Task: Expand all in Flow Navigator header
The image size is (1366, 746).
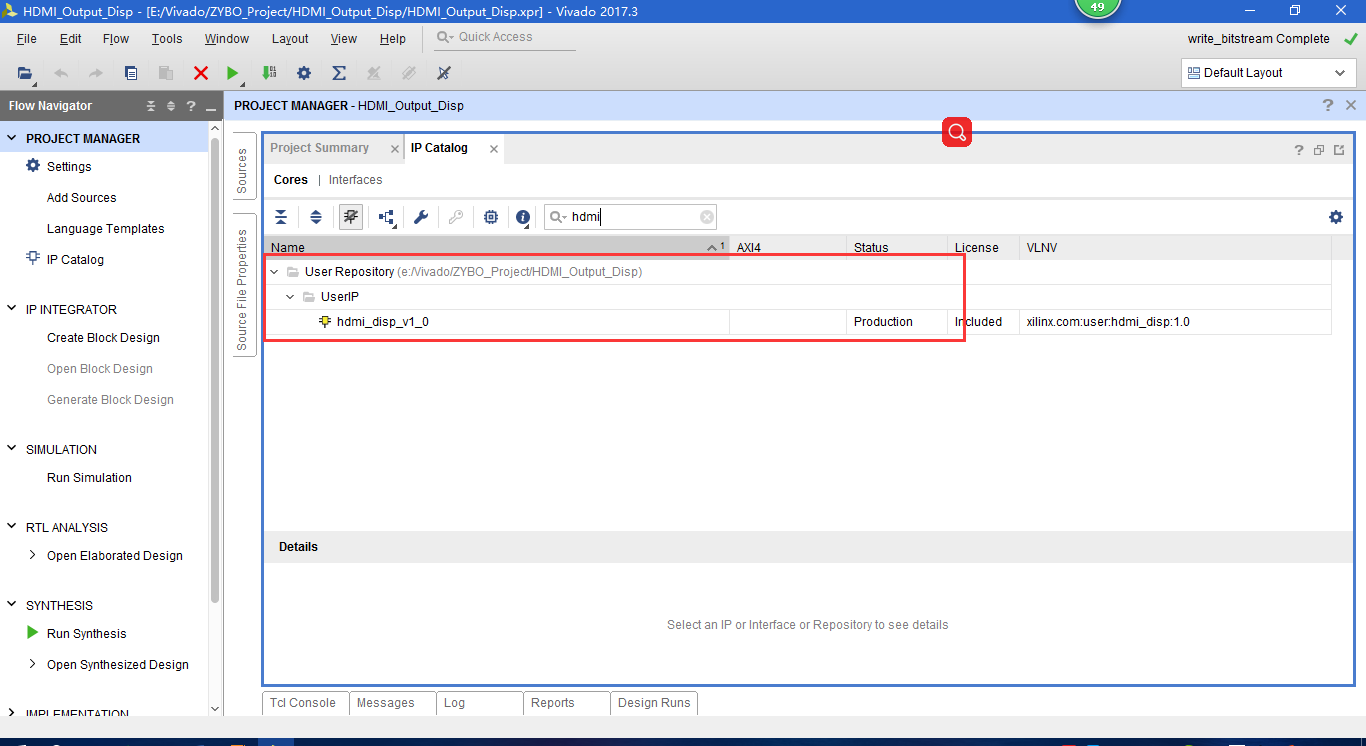Action: point(171,106)
